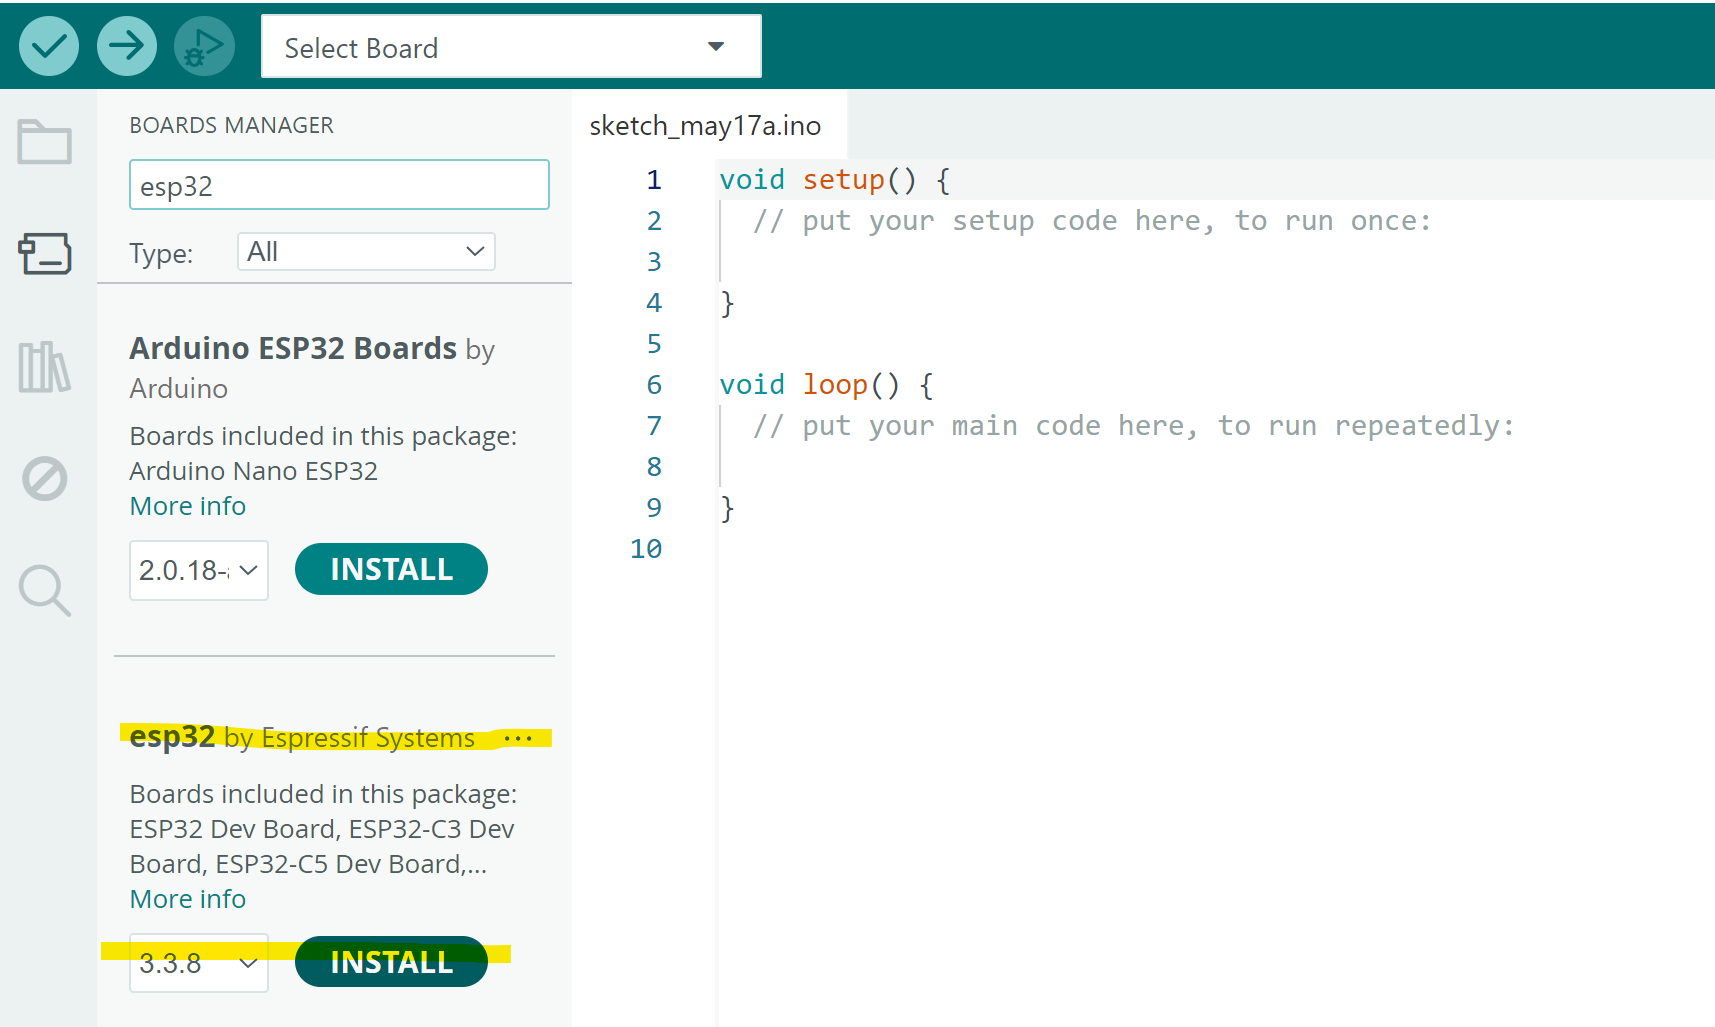Install Arduino ESP32 Boards package
Viewport: 1715px width, 1027px height.
(x=391, y=570)
